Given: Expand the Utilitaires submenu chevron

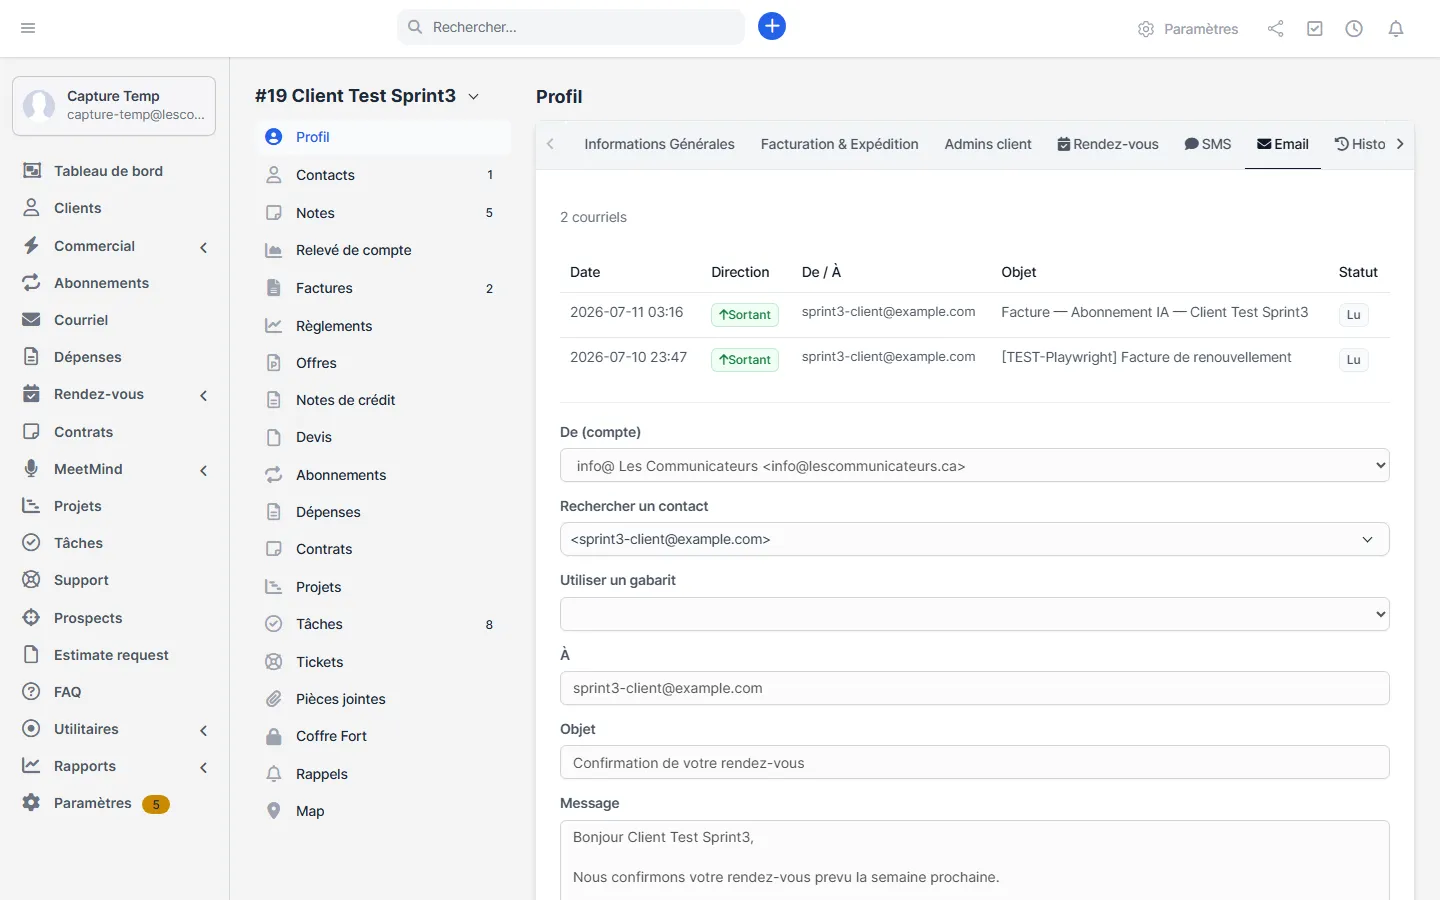Looking at the screenshot, I should [204, 730].
